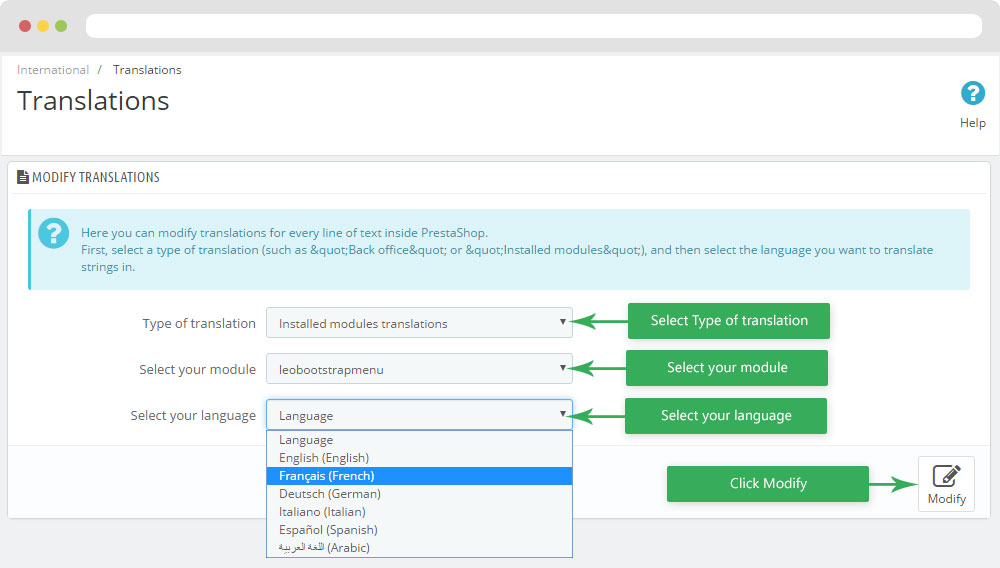Click the MODIFY TRANSLATIONS panel title
The image size is (1000, 568).
[96, 177]
